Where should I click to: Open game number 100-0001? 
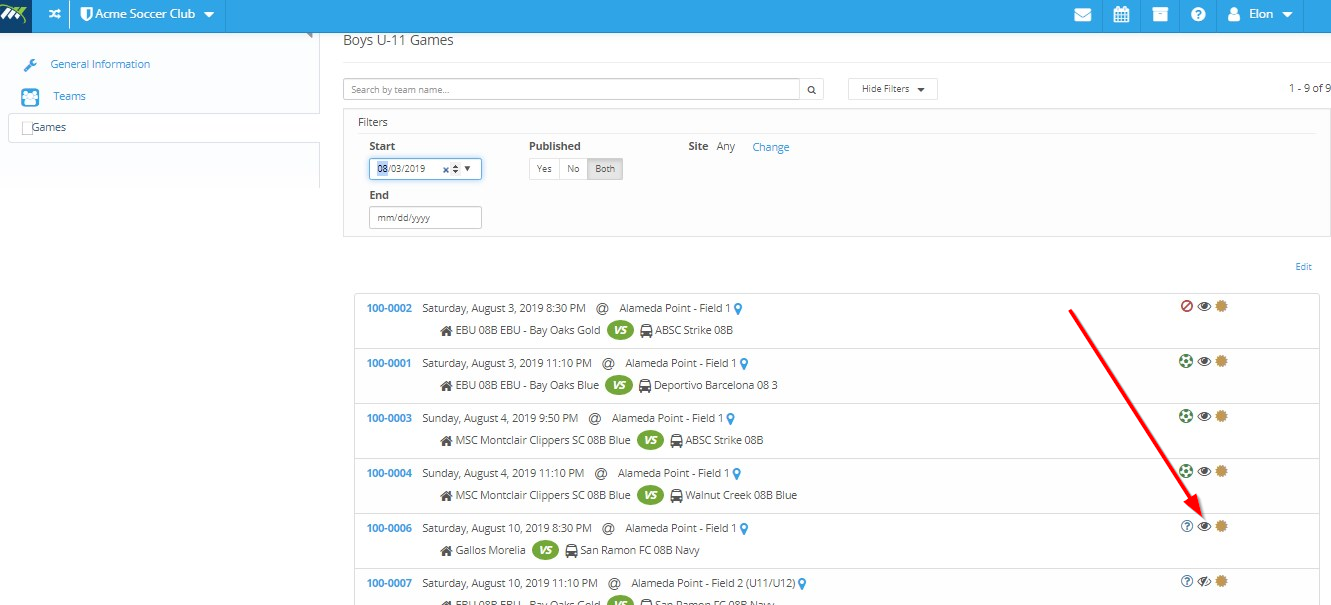point(389,363)
